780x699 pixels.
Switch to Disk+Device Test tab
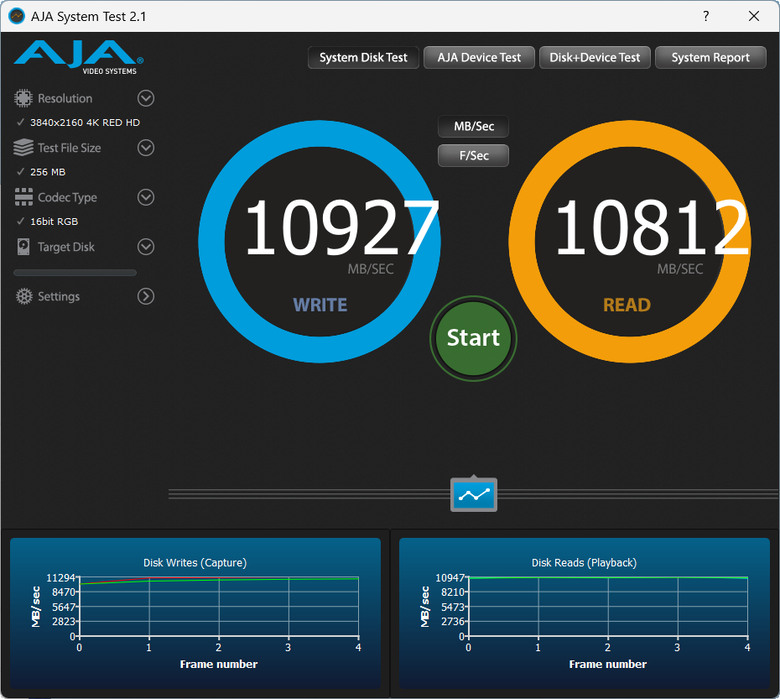click(x=594, y=58)
